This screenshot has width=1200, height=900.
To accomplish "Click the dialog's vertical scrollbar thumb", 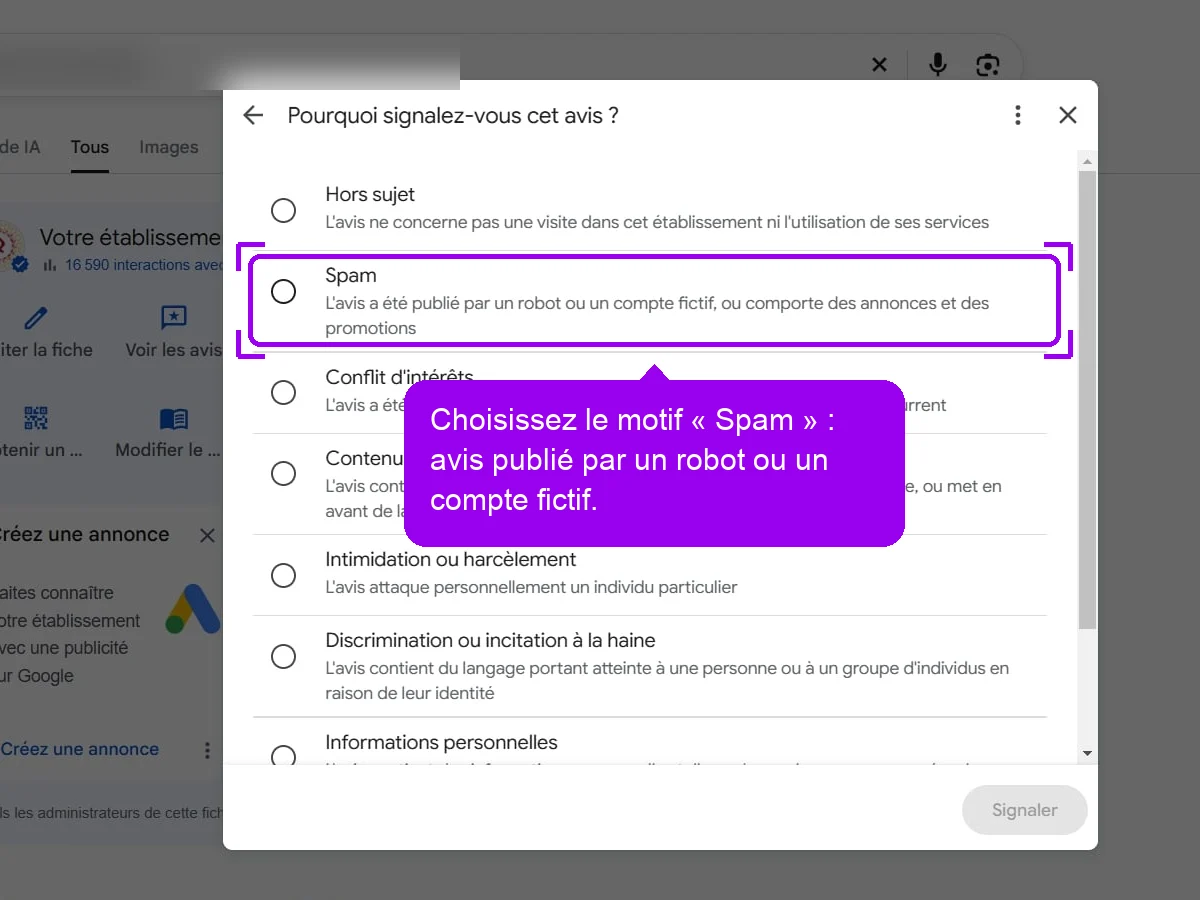I will point(1087,400).
